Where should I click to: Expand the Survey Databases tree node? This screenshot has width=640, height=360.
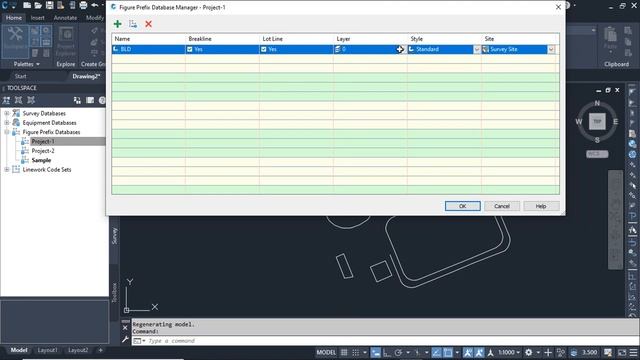click(x=7, y=113)
